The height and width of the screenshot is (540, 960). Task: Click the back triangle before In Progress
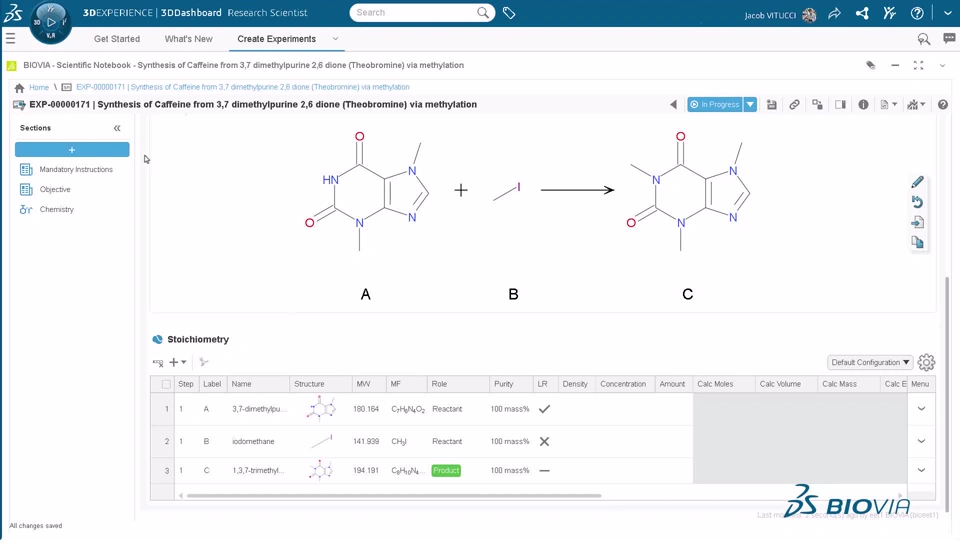[x=673, y=105]
